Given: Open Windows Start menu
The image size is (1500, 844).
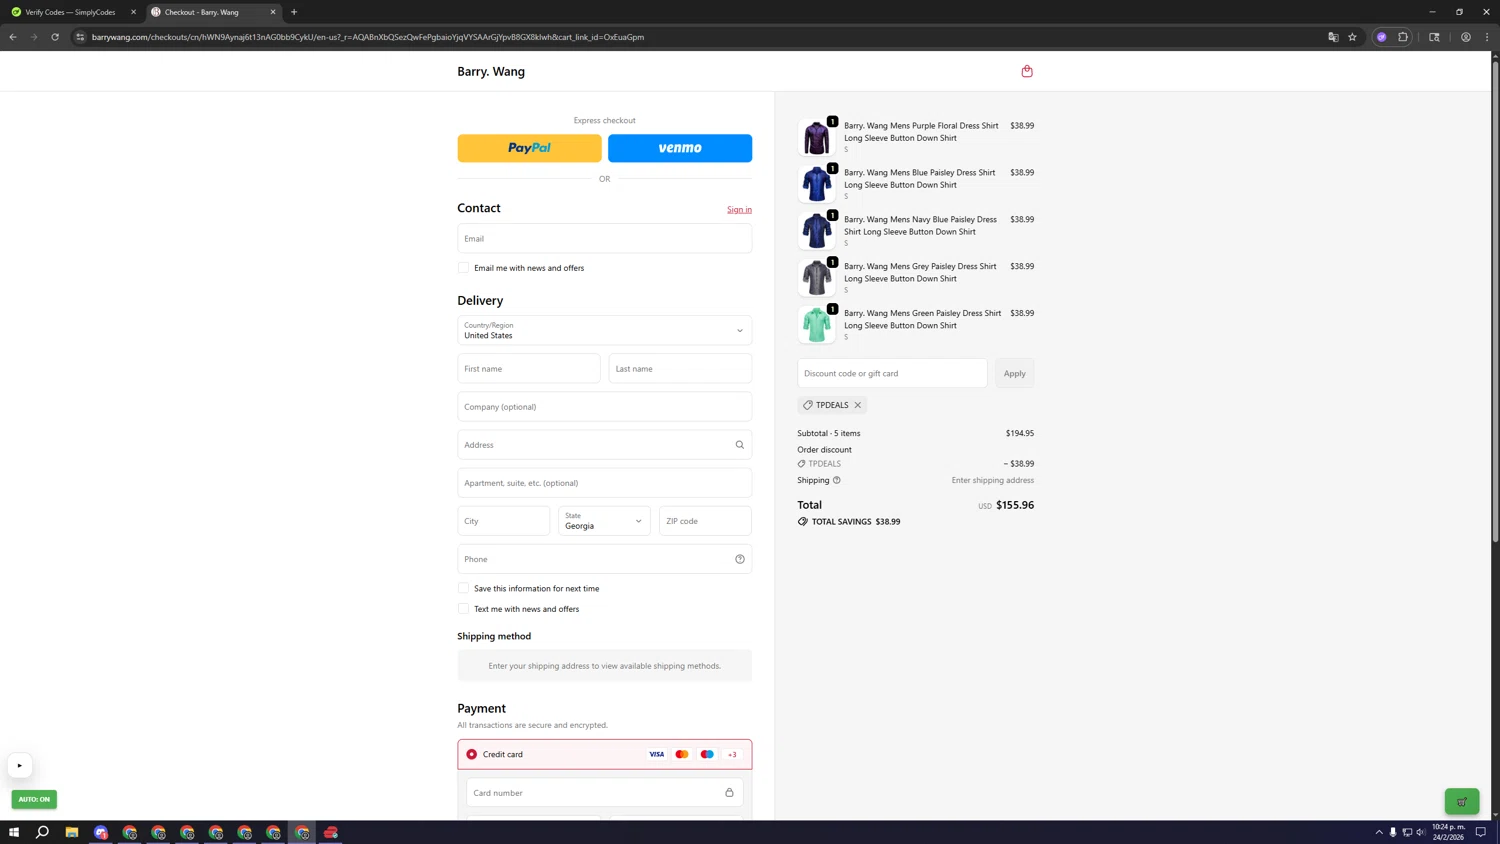Looking at the screenshot, I should tap(14, 832).
